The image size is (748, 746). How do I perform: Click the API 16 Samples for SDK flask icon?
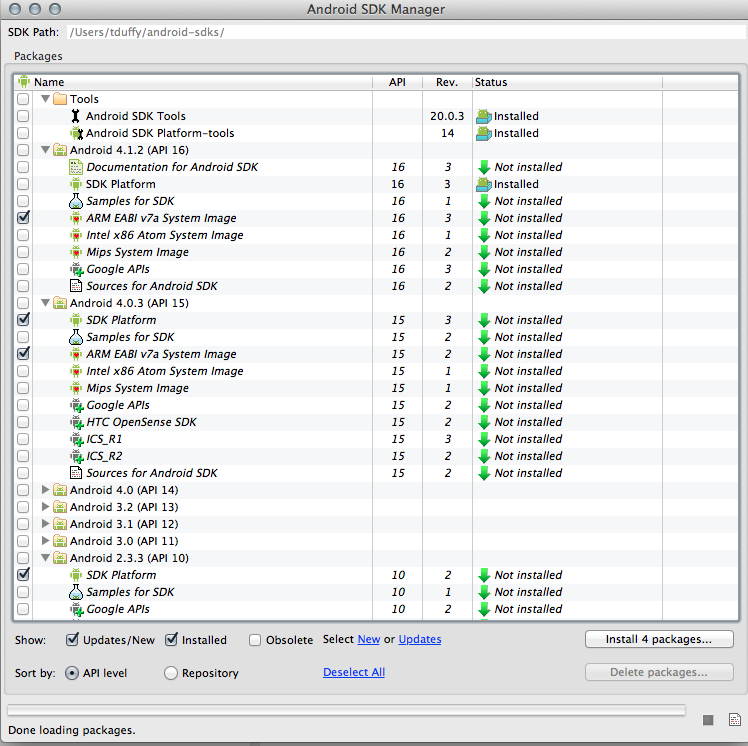pos(76,201)
